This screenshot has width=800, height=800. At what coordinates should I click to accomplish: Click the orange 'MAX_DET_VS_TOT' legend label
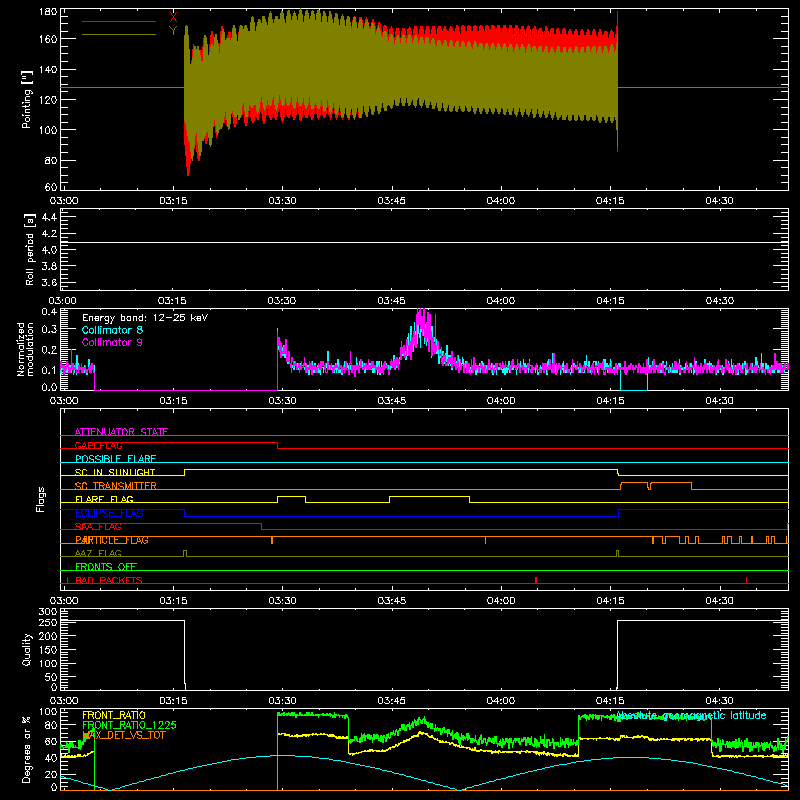[124, 735]
